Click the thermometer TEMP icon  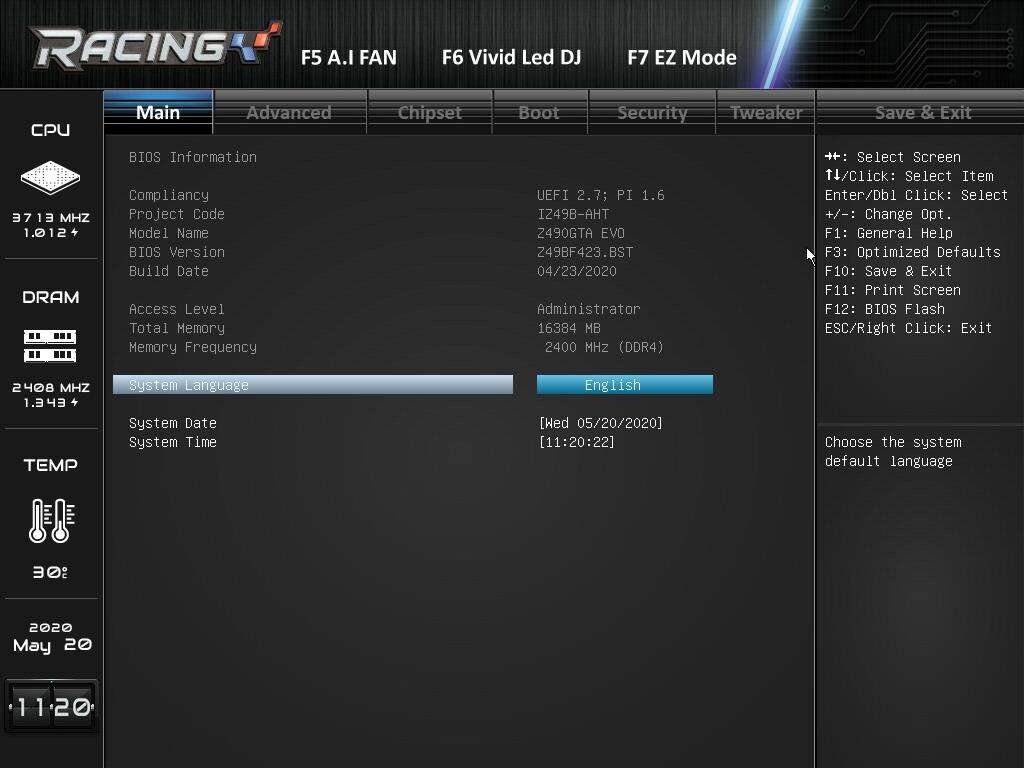click(52, 520)
